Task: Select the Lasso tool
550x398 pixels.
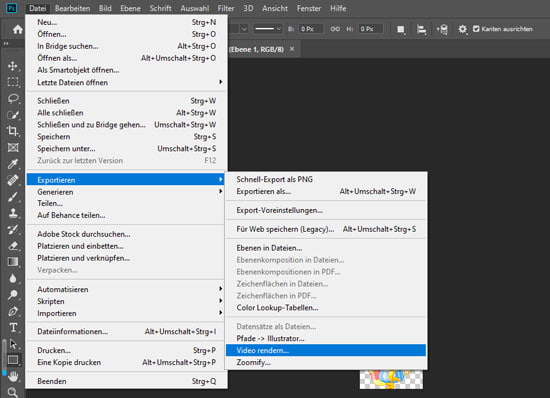Action: pyautogui.click(x=13, y=98)
